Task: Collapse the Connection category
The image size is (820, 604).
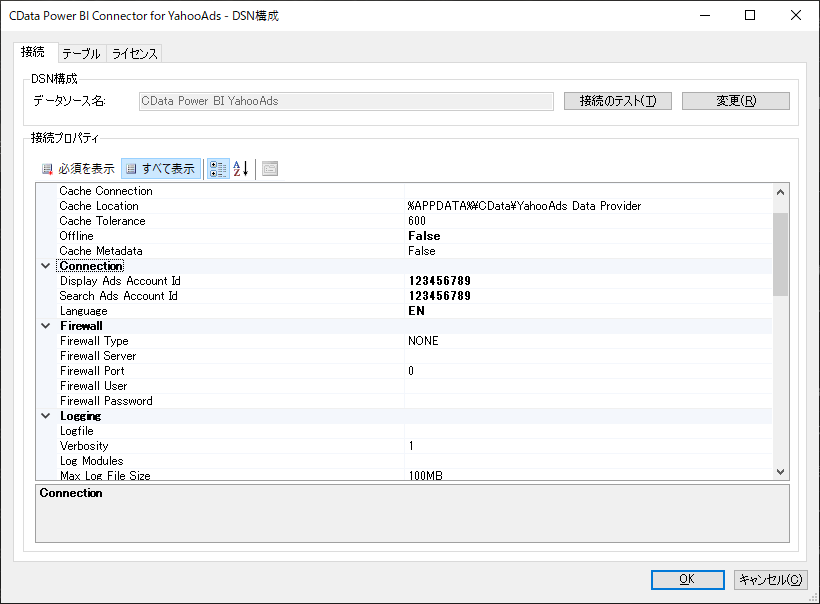Action: [45, 266]
